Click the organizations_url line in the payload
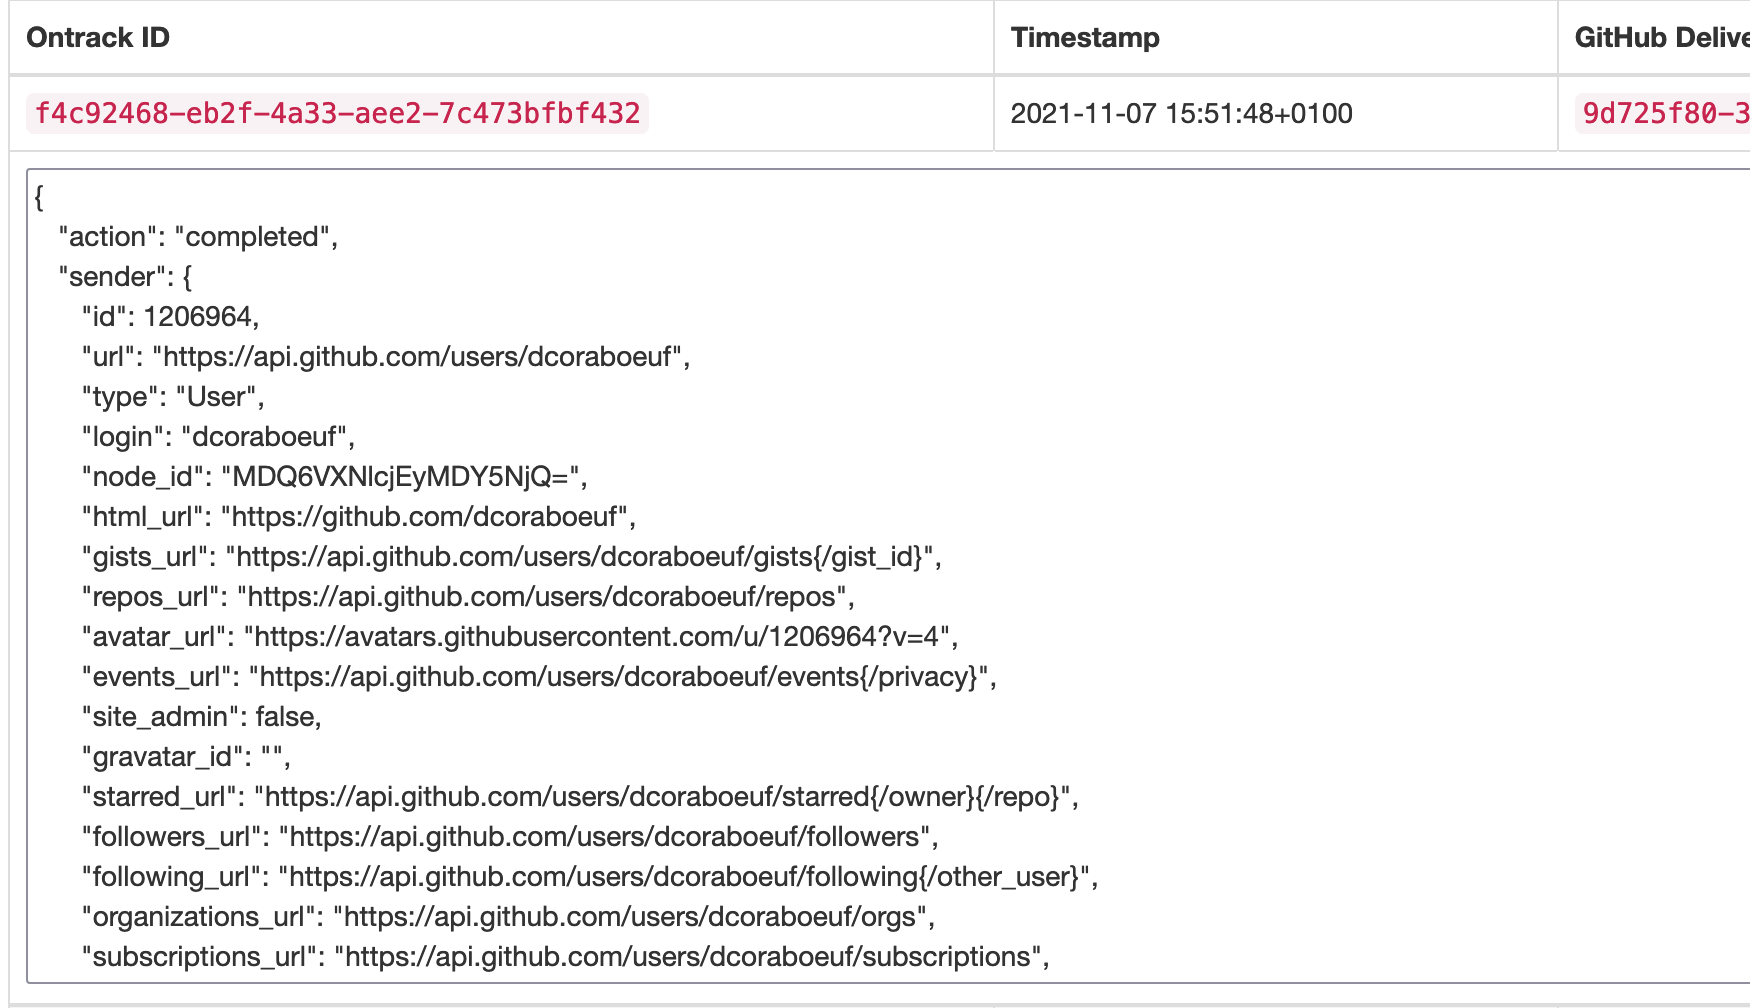 (x=508, y=917)
